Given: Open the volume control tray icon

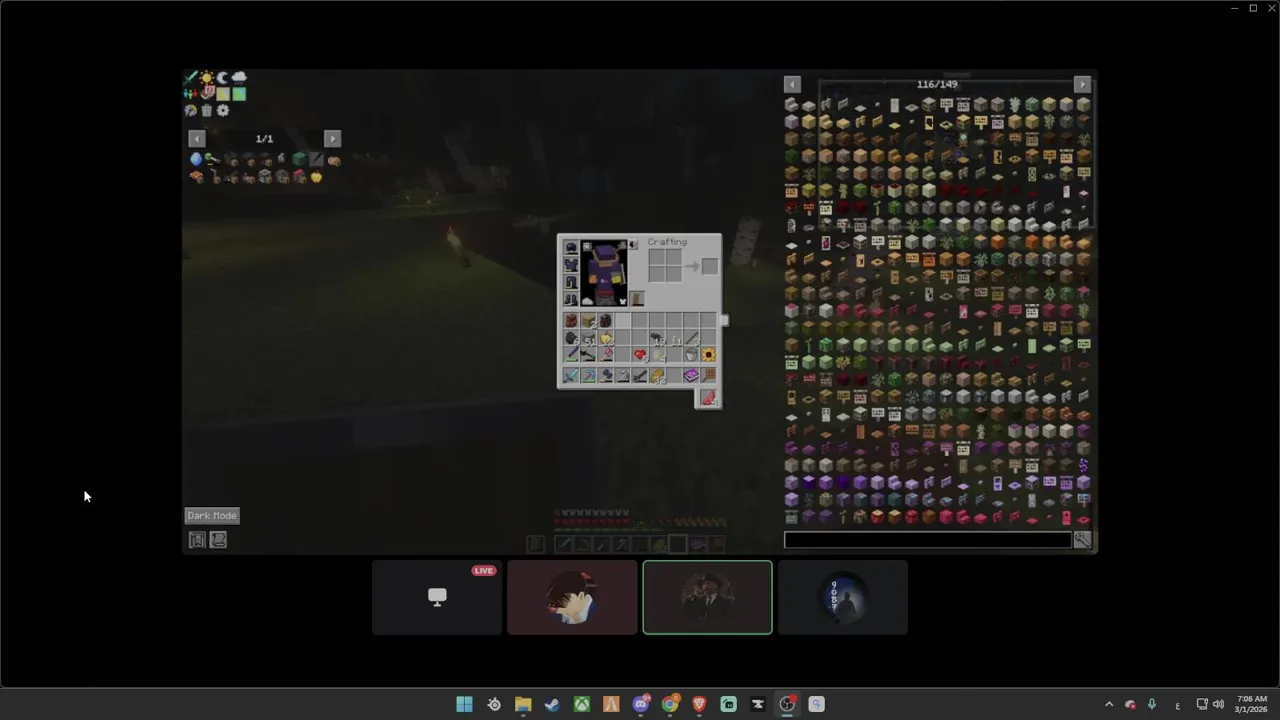Looking at the screenshot, I should 1218,704.
